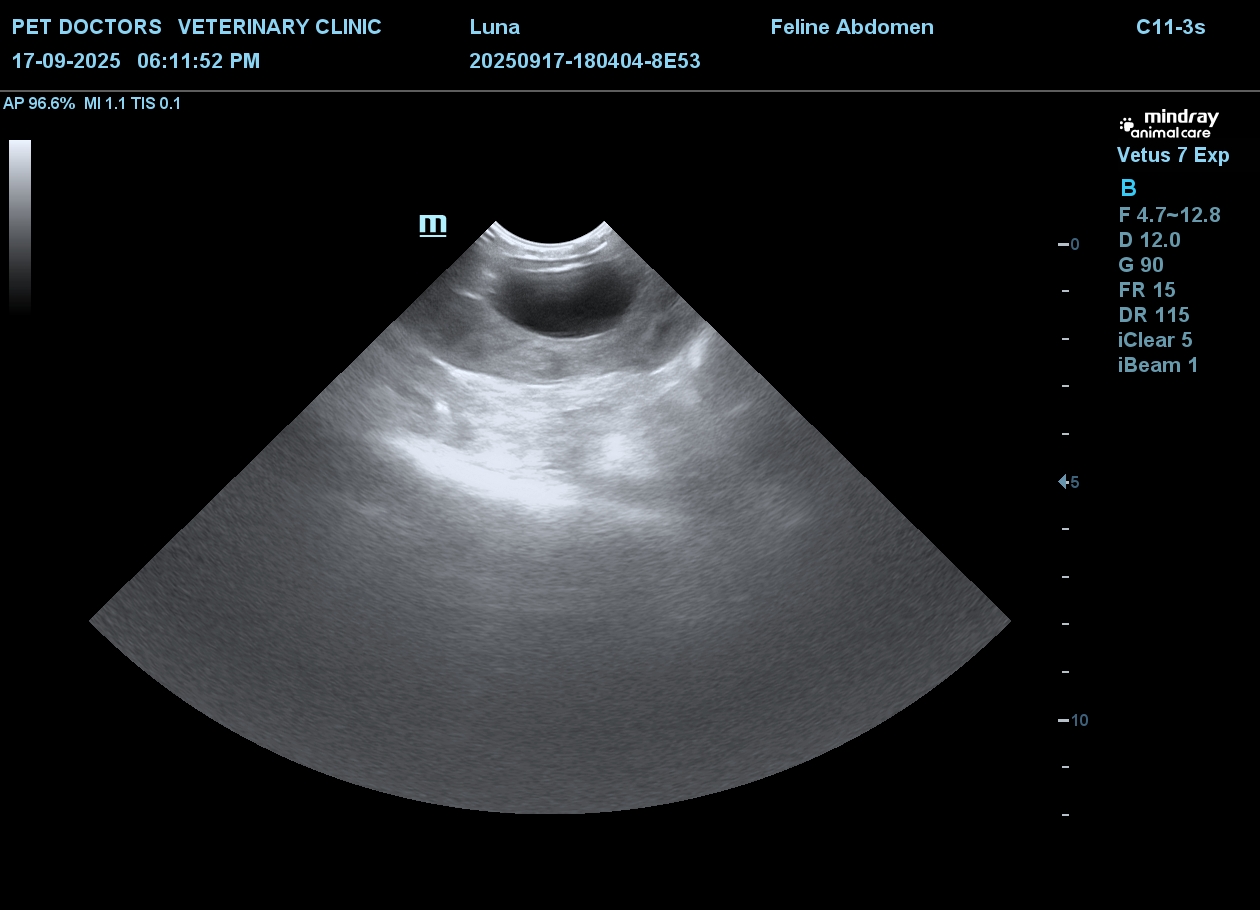This screenshot has width=1260, height=910.
Task: Select the depth D 12.0 parameter
Action: pos(1149,240)
